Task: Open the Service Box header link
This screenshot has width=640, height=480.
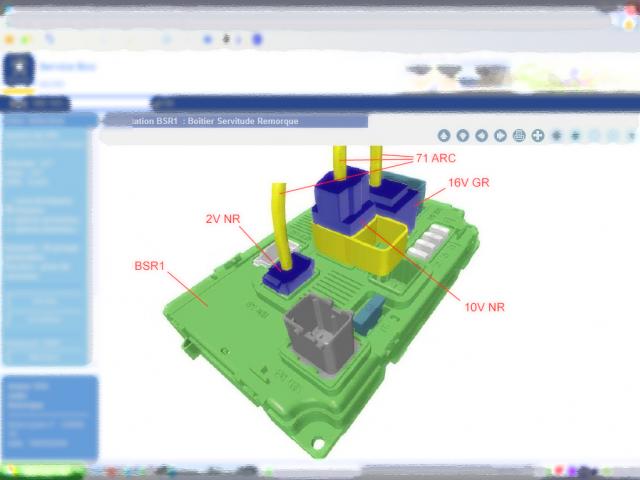Action: (x=68, y=67)
